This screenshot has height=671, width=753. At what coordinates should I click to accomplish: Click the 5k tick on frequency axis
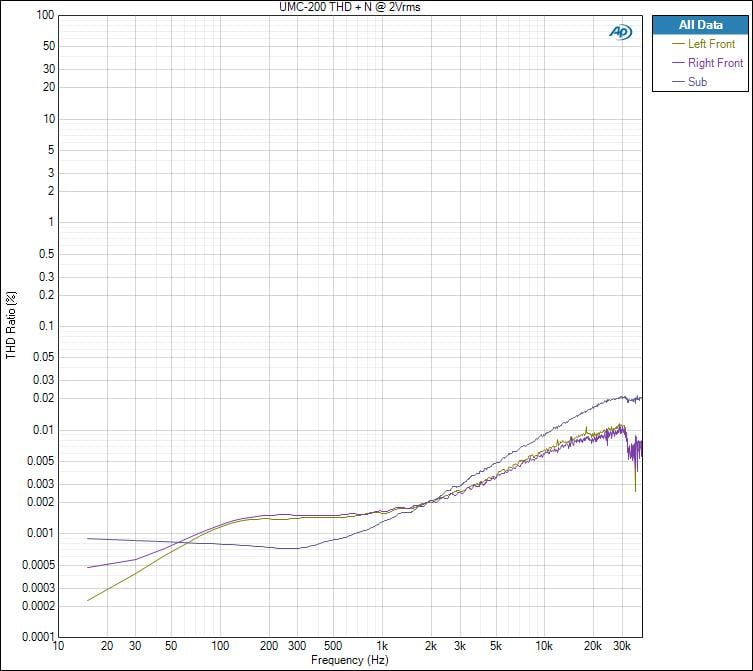pyautogui.click(x=495, y=646)
